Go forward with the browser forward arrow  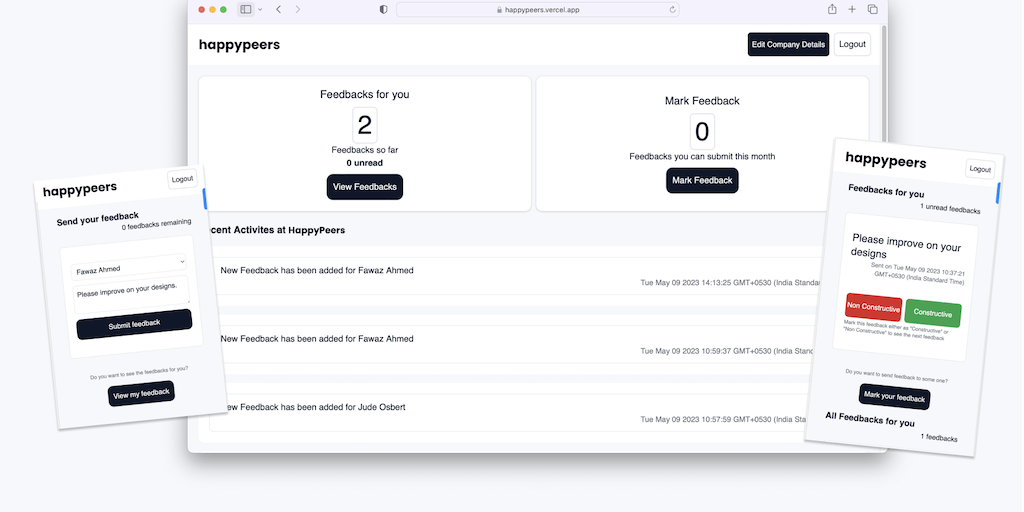point(298,9)
